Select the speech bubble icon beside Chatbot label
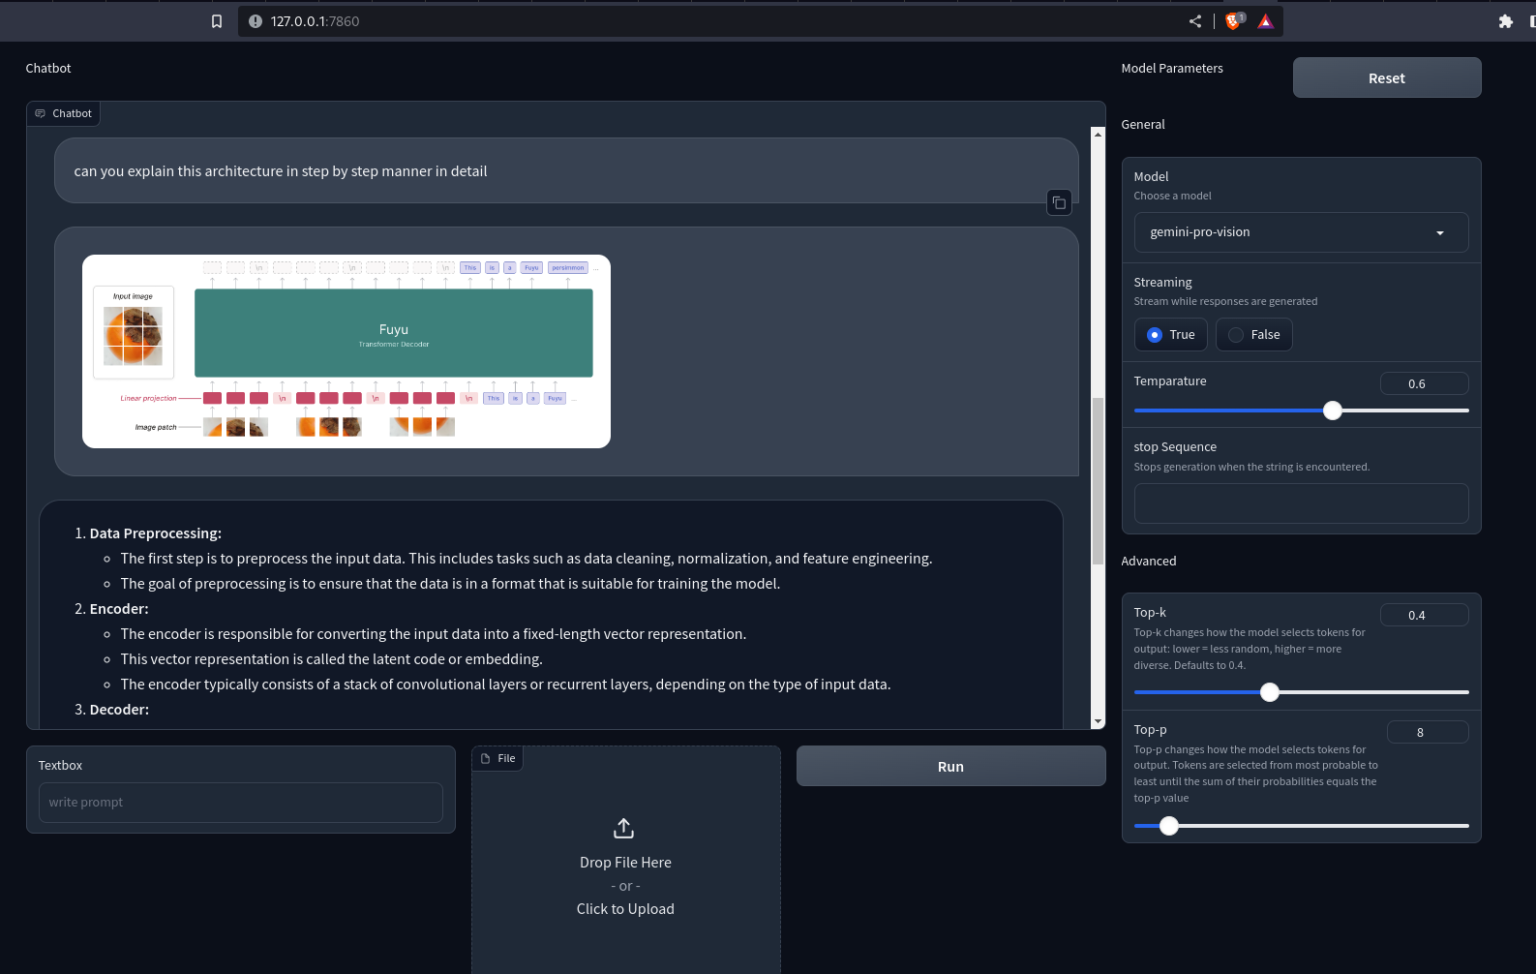Screen dimensions: 1536x974 [x=39, y=113]
